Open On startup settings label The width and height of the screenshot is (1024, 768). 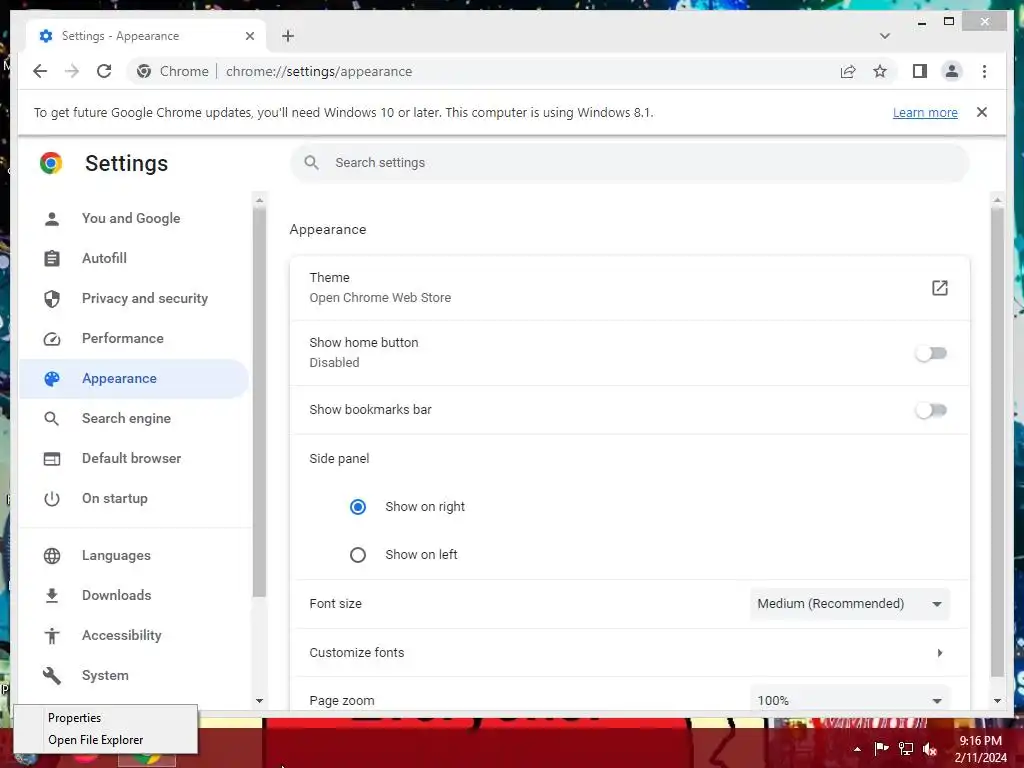click(115, 498)
